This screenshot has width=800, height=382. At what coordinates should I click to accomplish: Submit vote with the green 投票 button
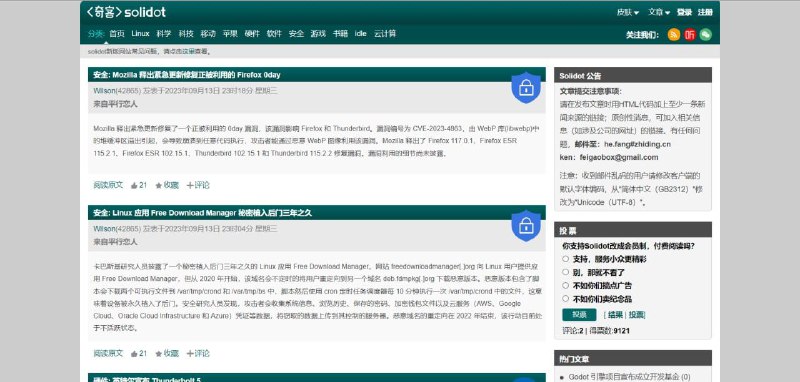click(x=579, y=315)
